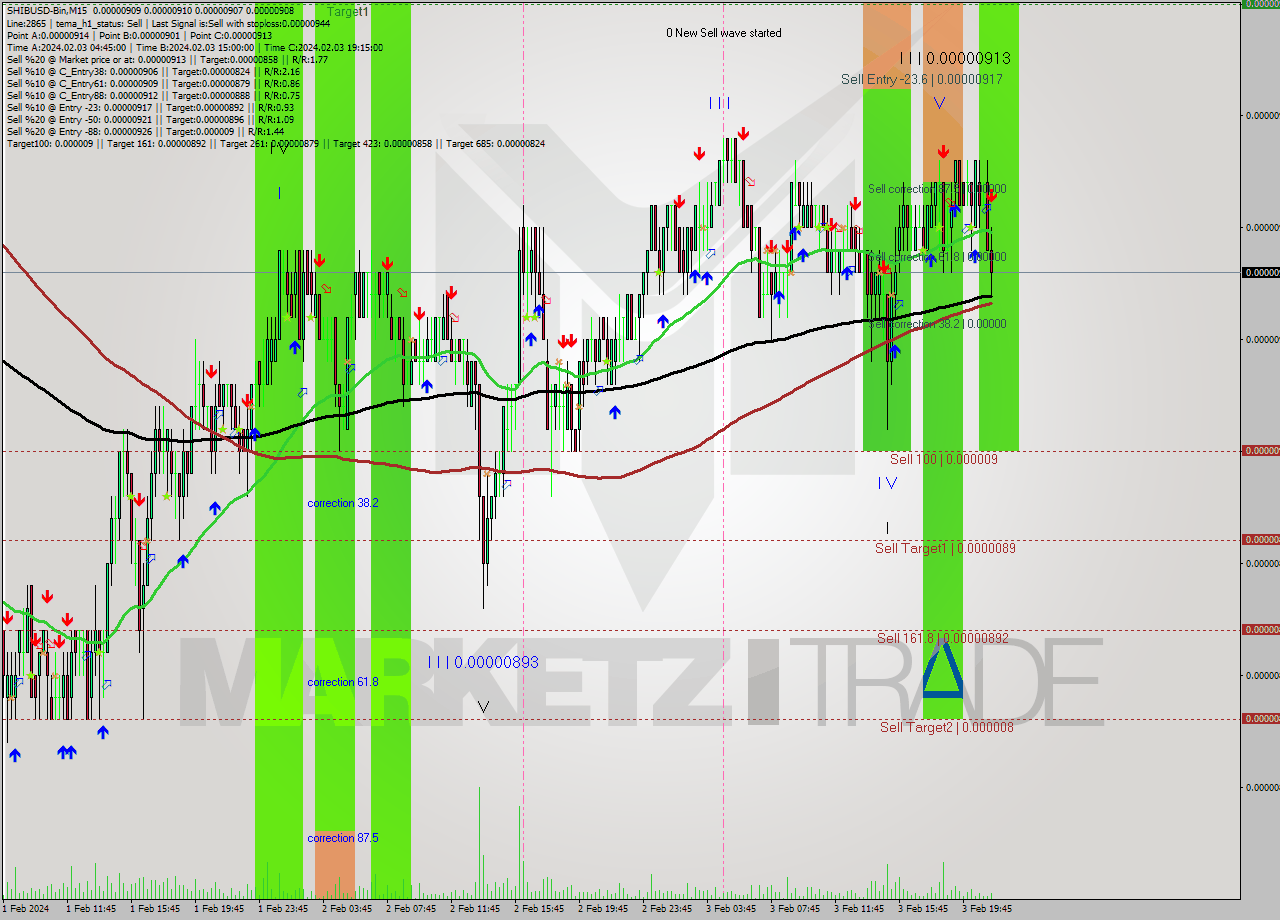Click the 'I I I 0.00000913' wave label
This screenshot has width=1280, height=920.
[x=954, y=59]
